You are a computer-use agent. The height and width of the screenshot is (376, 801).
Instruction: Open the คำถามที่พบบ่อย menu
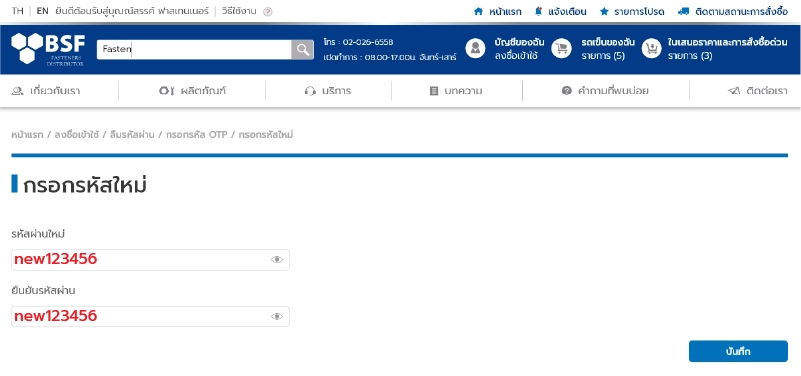click(x=613, y=91)
